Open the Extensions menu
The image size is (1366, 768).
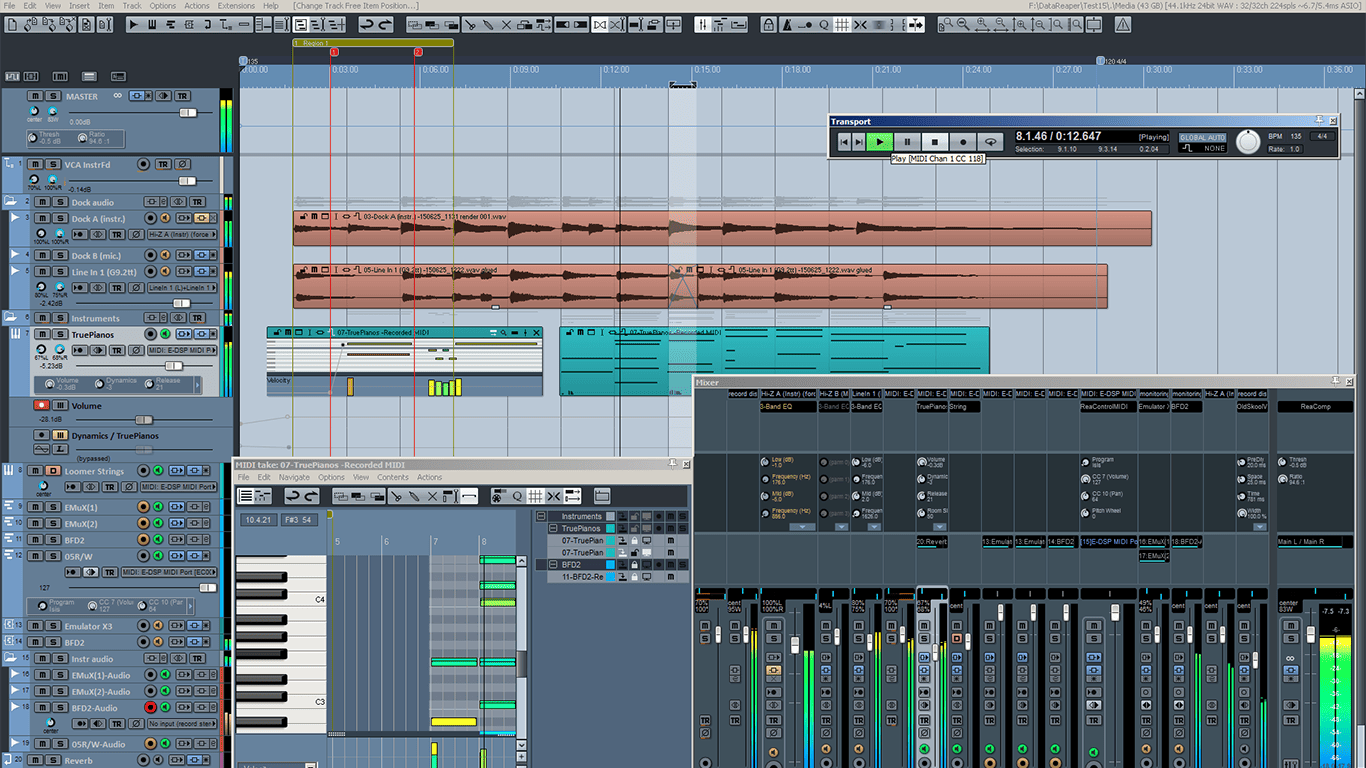236,6
